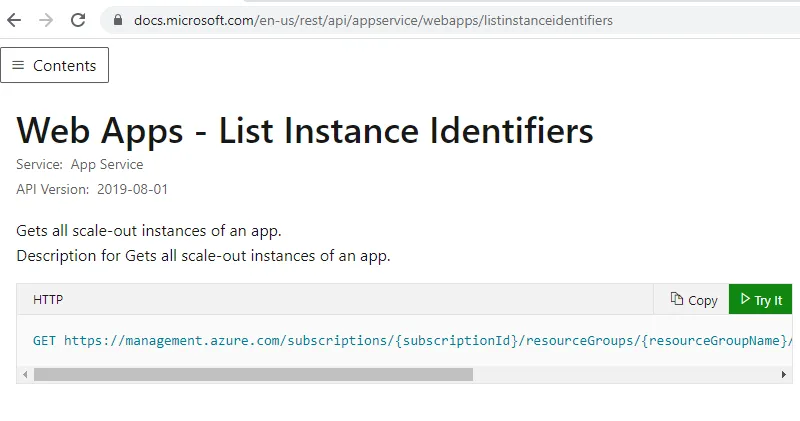Click the 'API Version: 2019-08-01' text
Screen dimensions: 800x421
coord(92,189)
